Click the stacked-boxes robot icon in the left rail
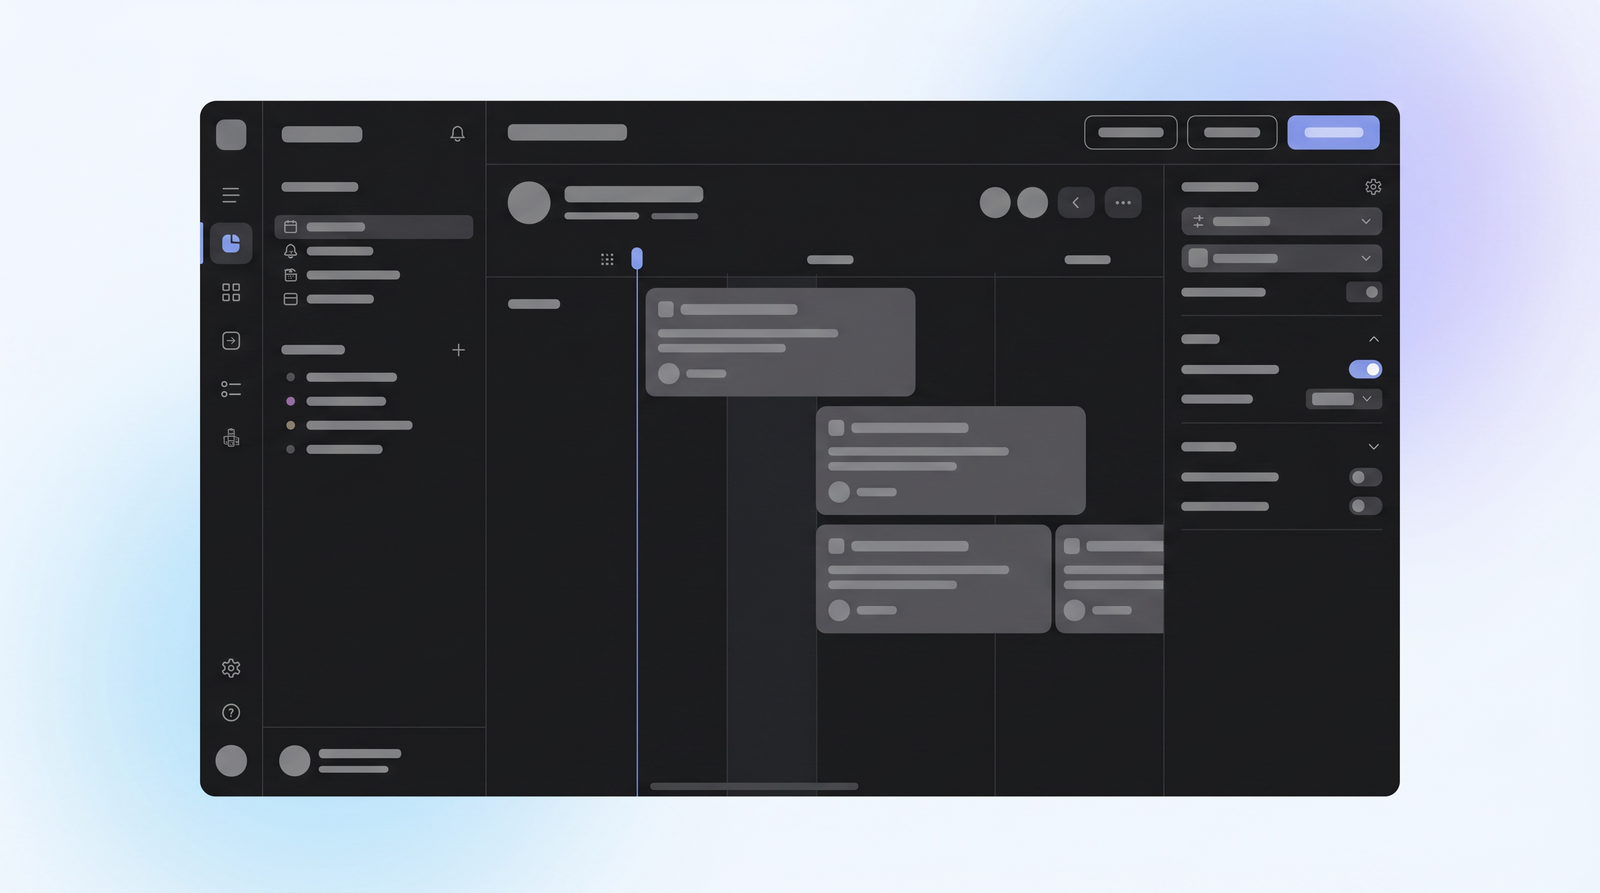The image size is (1600, 893). [x=231, y=438]
